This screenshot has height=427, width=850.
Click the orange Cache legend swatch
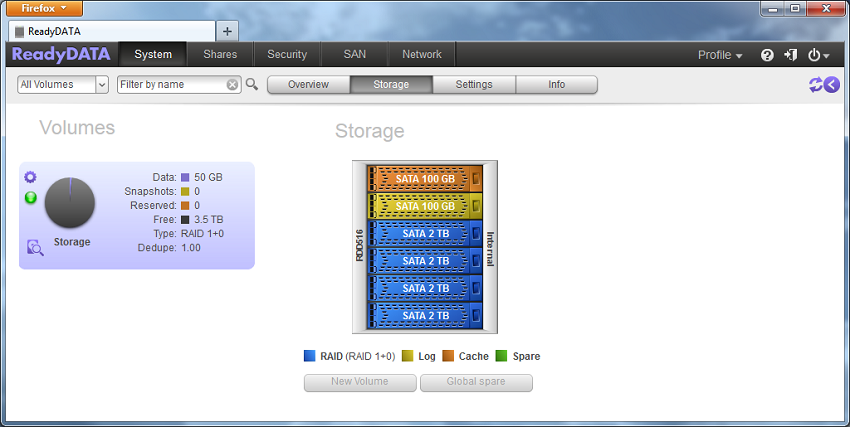pyautogui.click(x=448, y=356)
